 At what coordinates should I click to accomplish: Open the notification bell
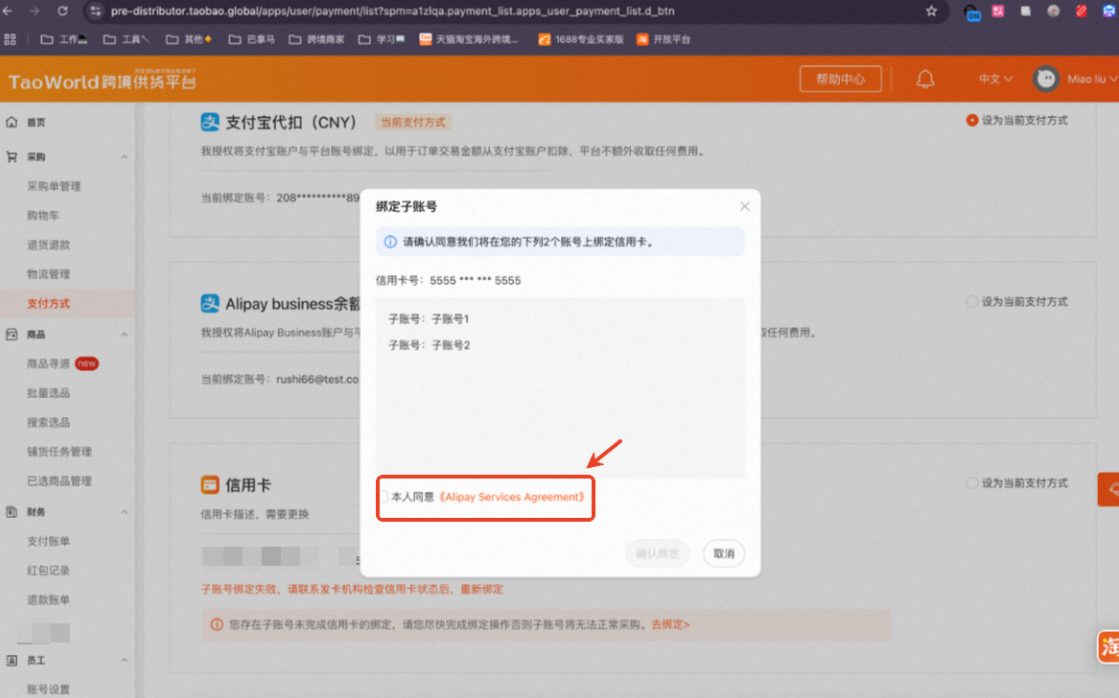[925, 79]
